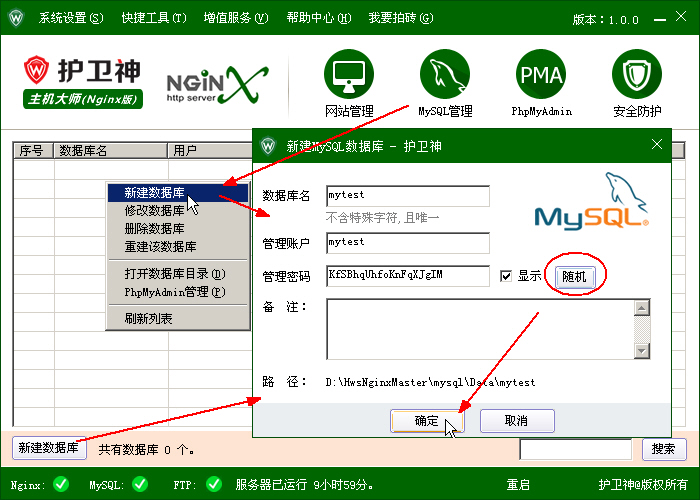This screenshot has height=500, width=700.
Task: Confirm the dialog with 确定
Action: click(x=427, y=421)
